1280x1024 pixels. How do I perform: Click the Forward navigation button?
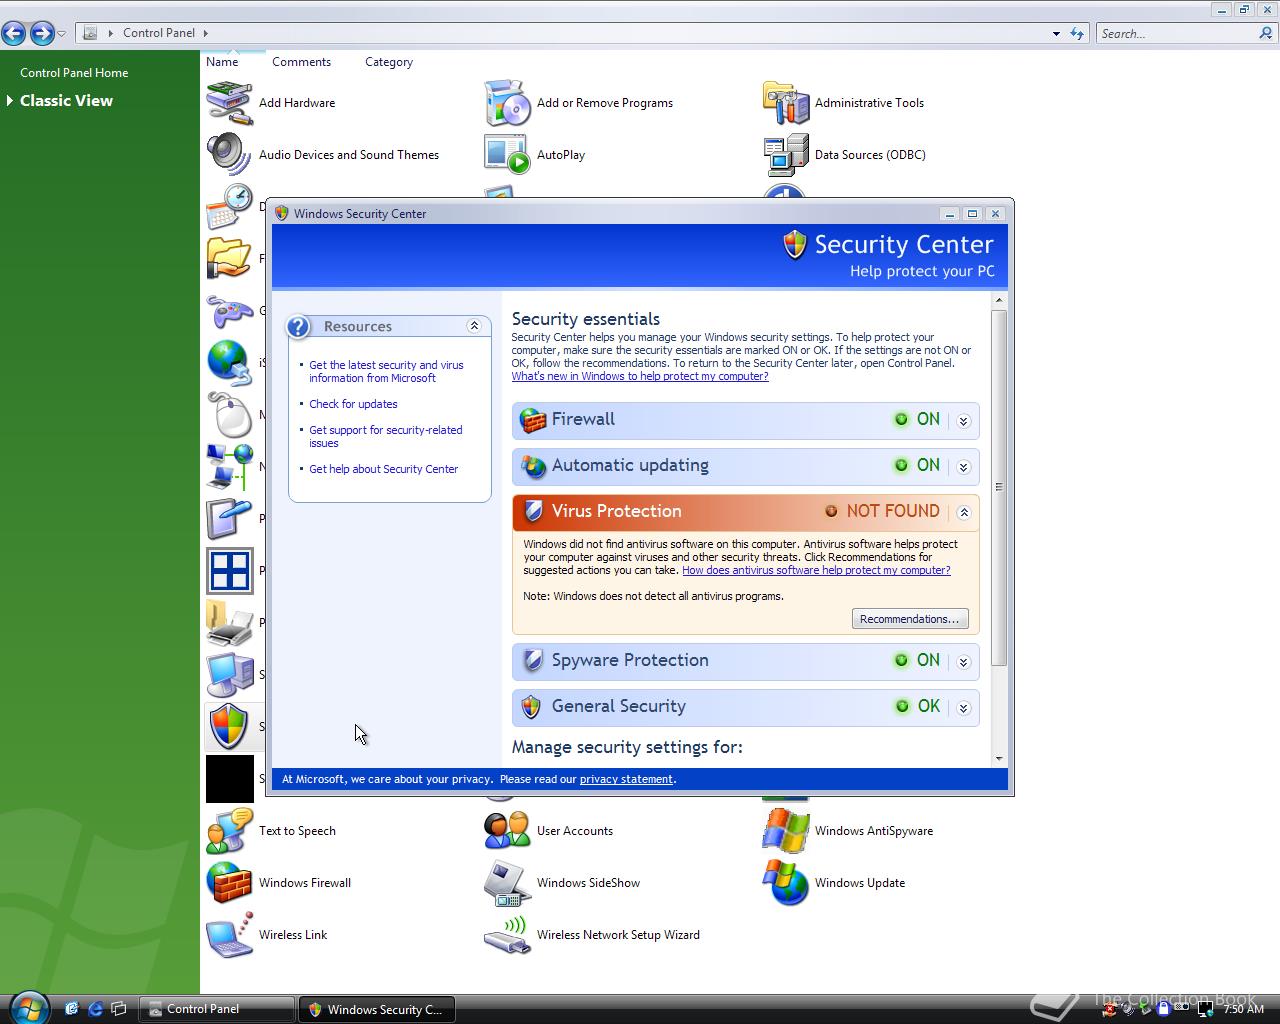pos(42,33)
